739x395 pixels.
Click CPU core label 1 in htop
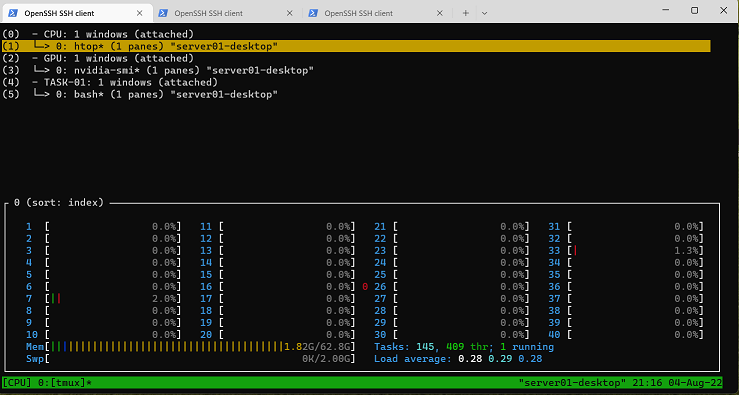tap(29, 226)
